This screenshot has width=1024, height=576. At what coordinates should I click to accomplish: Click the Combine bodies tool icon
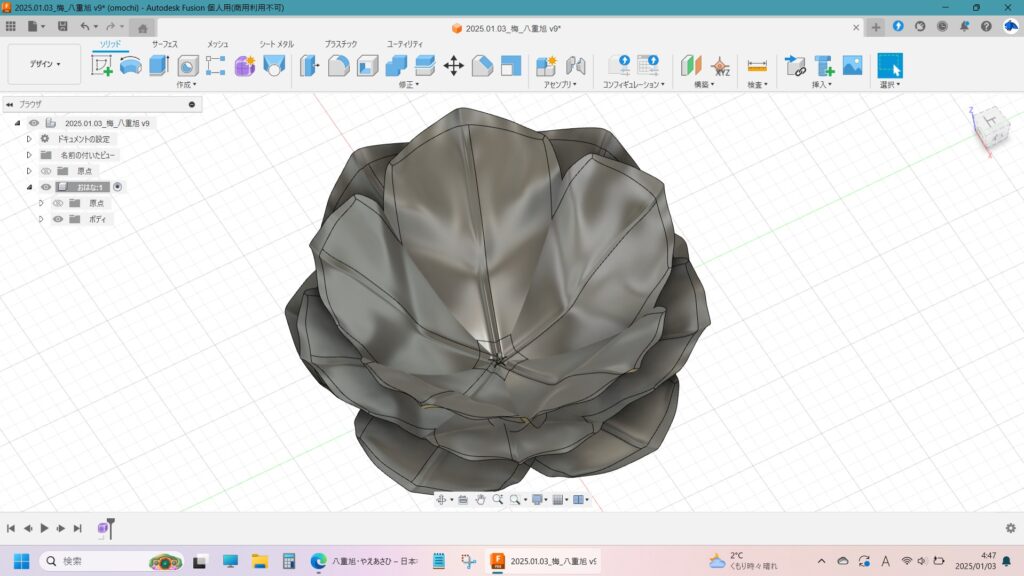tap(396, 66)
